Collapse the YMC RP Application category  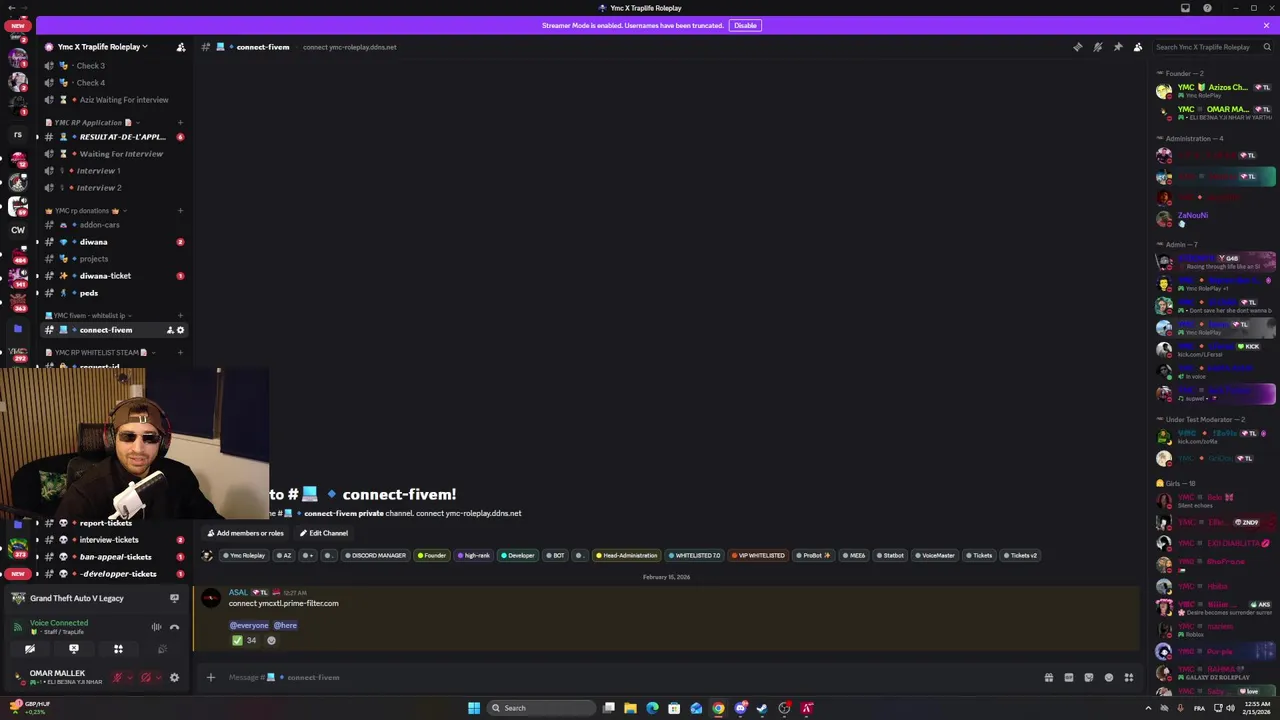point(93,122)
